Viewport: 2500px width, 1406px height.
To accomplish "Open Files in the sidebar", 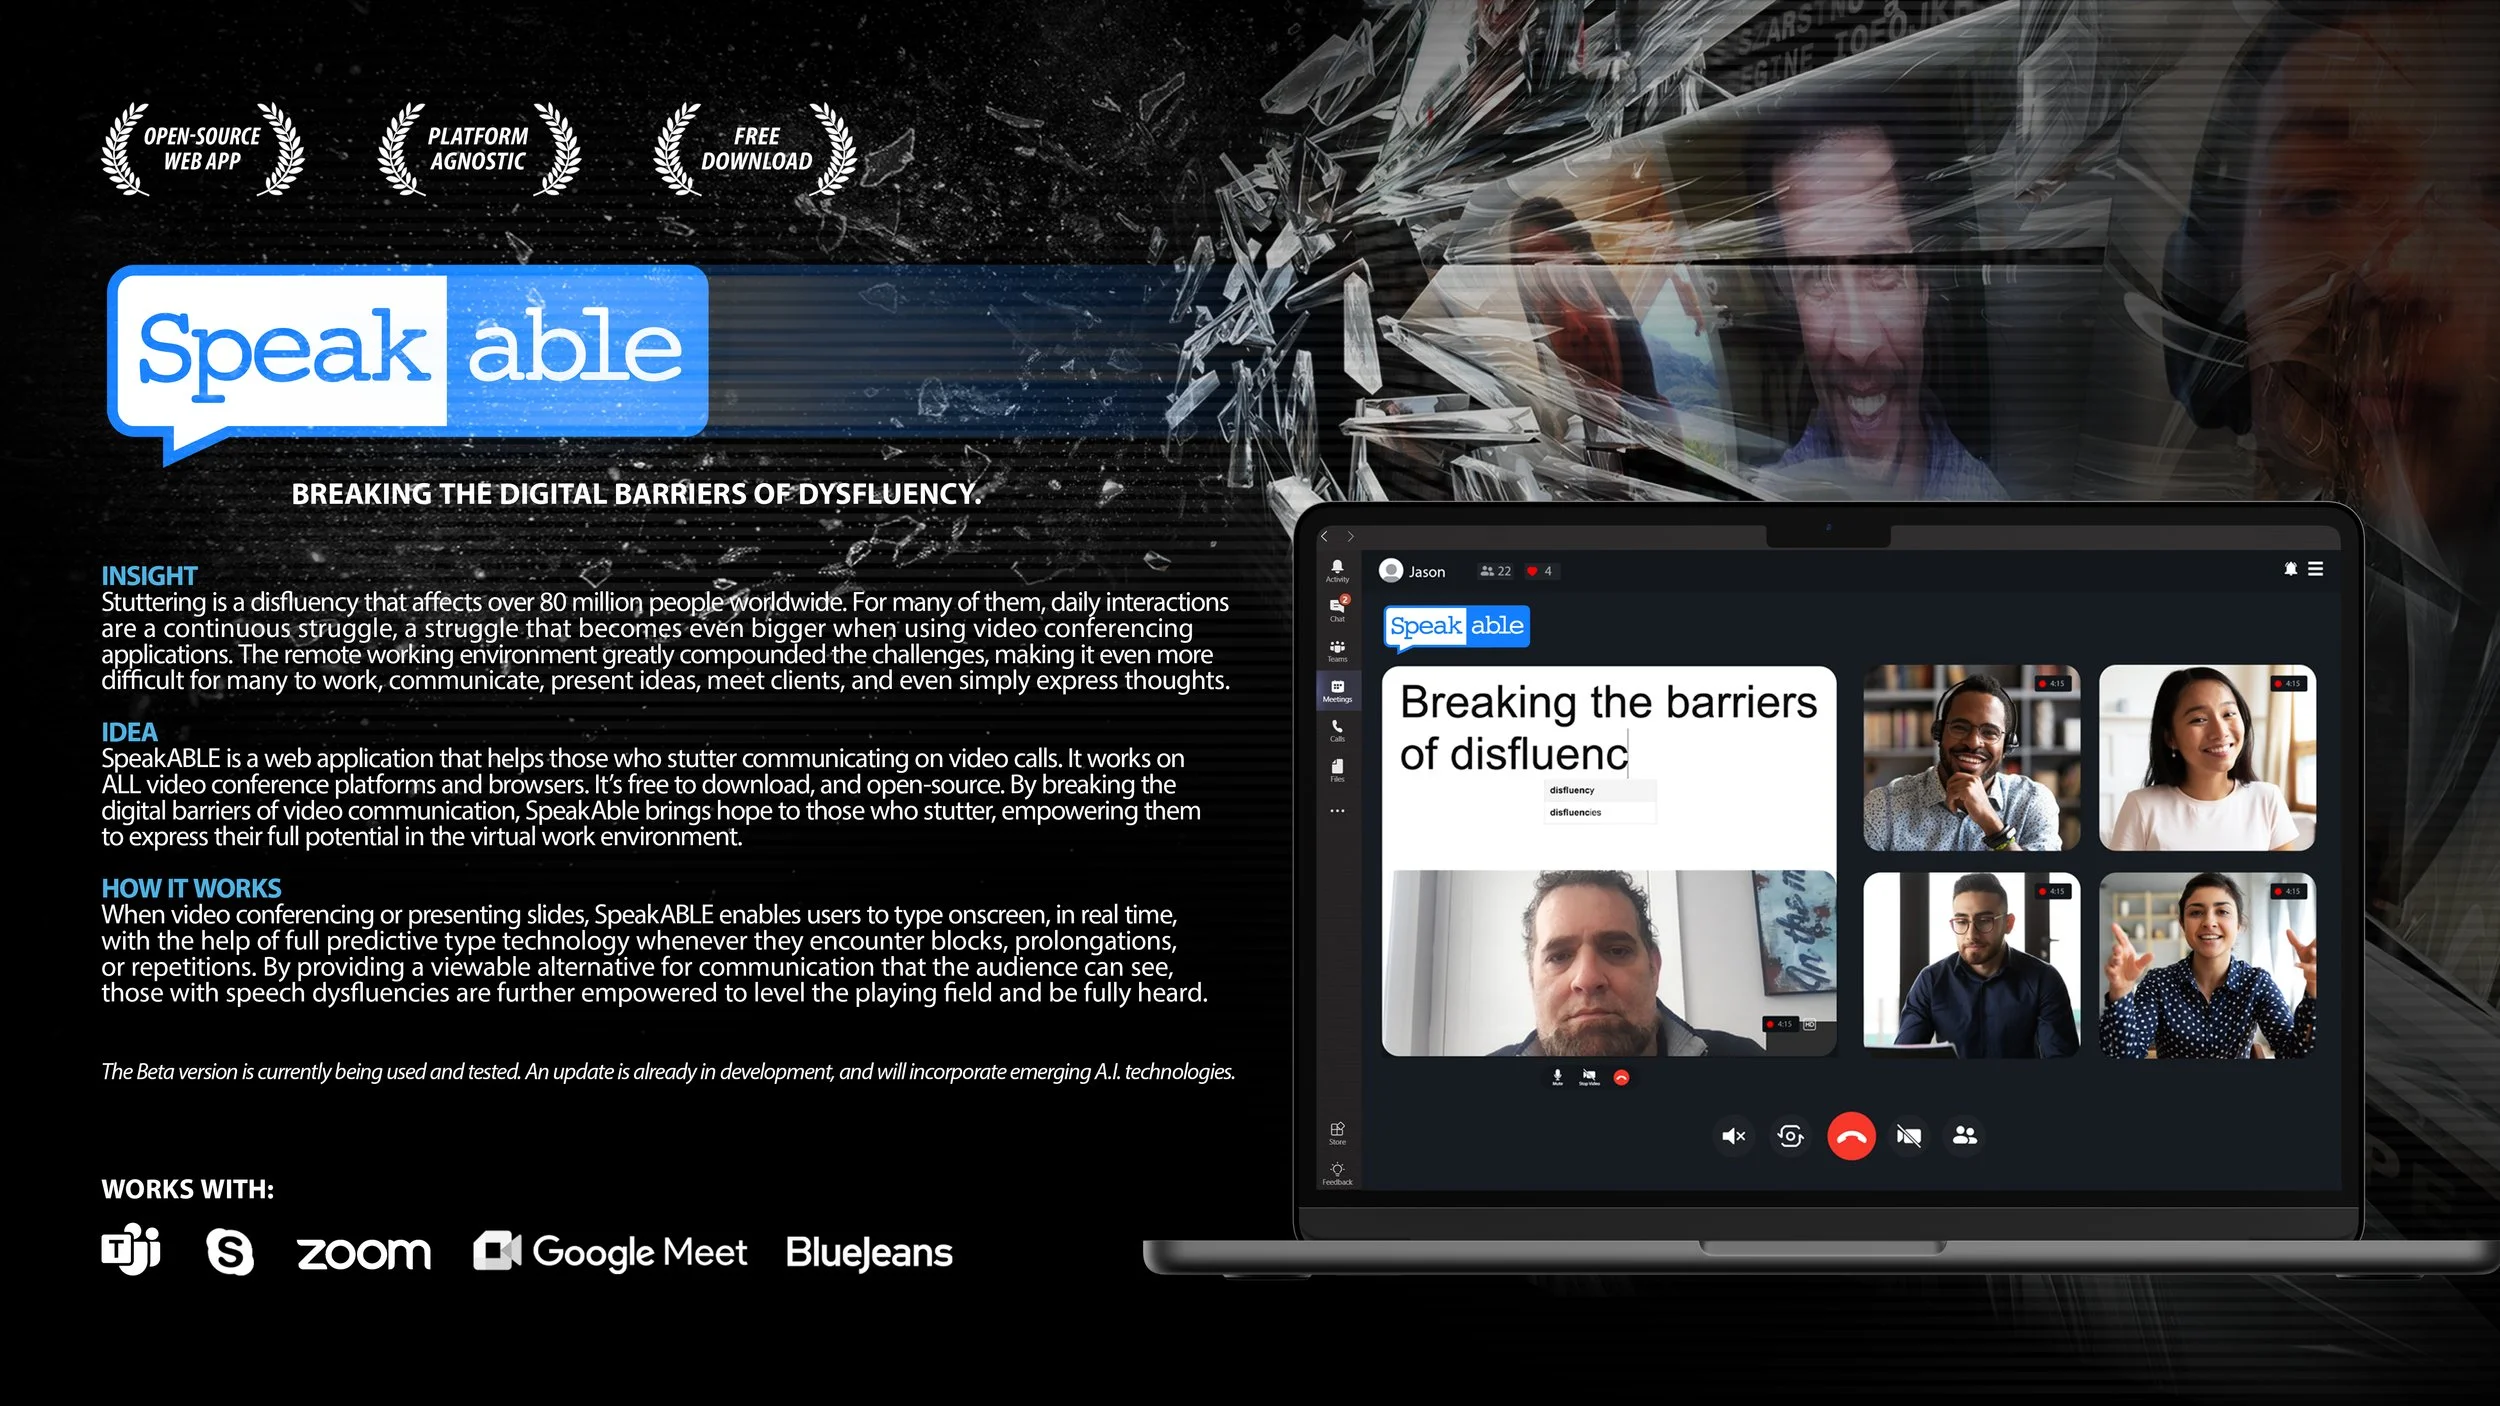I will [1337, 769].
